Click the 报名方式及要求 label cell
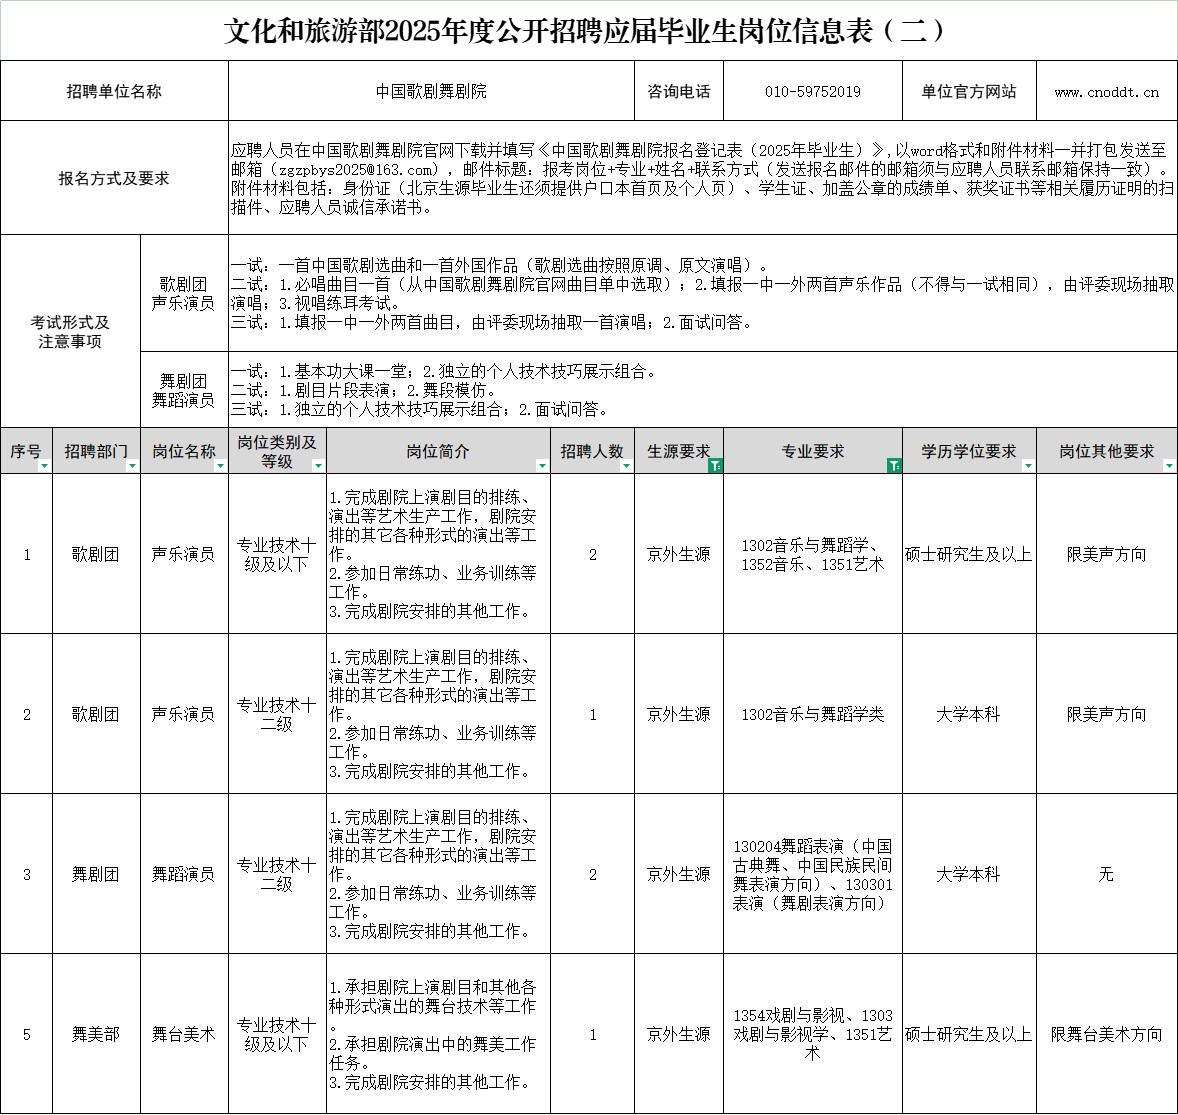This screenshot has height=1115, width=1178. coord(114,179)
